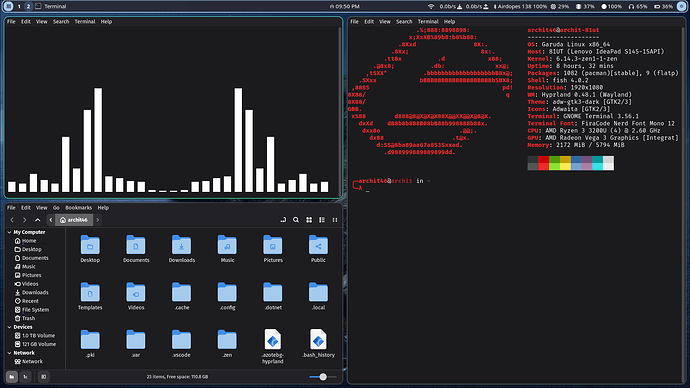The height and width of the screenshot is (388, 690).
Task: Go up to parent directory
Action: (x=37, y=220)
